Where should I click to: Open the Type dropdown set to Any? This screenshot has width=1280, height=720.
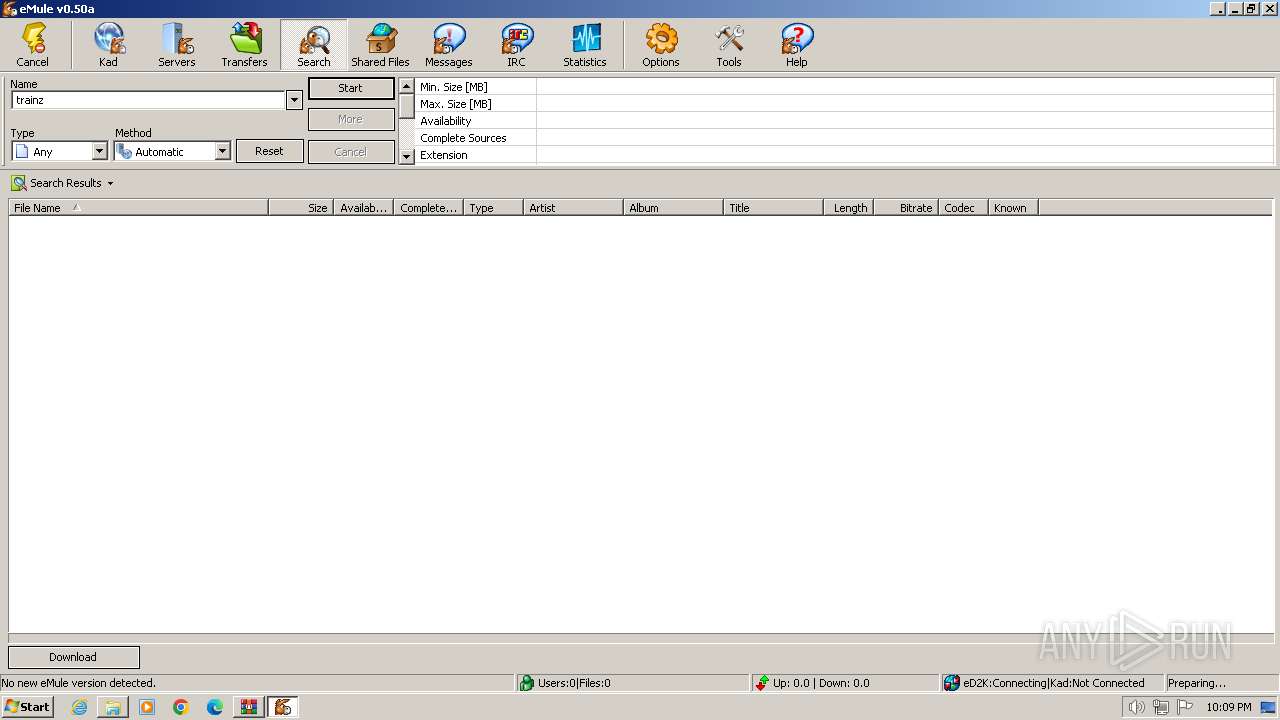point(99,151)
